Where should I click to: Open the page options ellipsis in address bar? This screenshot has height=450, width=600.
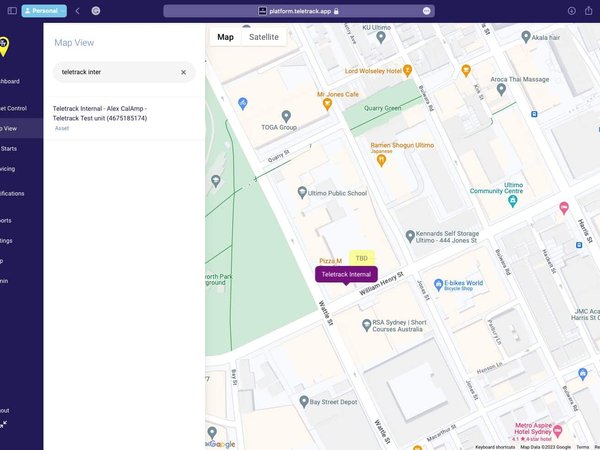coord(427,11)
